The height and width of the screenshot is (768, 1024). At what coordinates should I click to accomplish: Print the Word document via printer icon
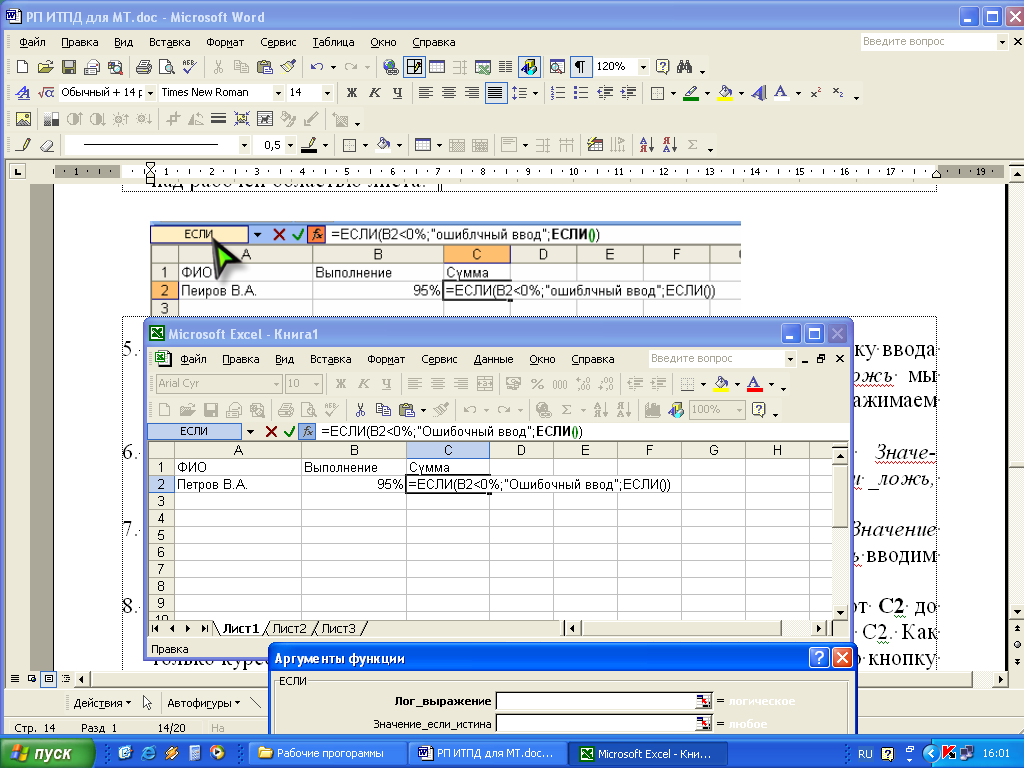[143, 67]
